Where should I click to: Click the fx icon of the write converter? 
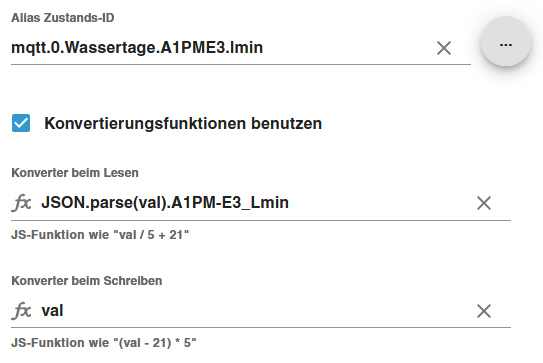pos(21,311)
